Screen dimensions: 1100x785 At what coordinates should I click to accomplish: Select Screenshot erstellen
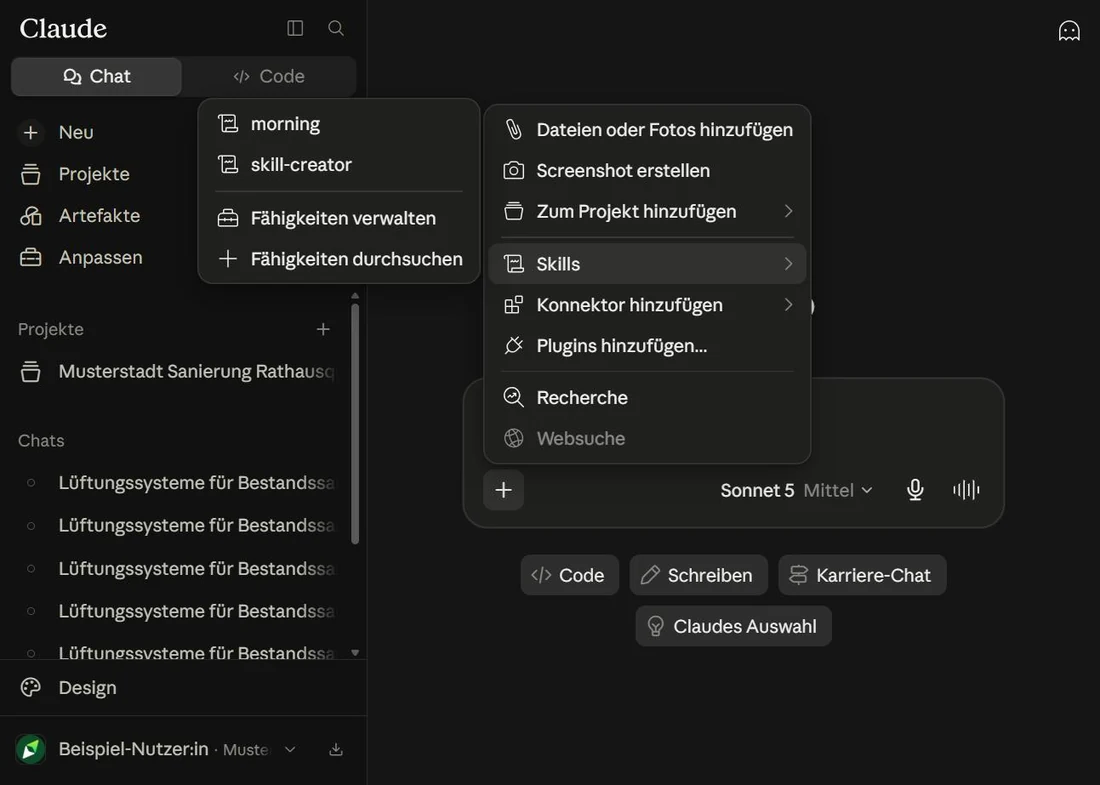[648, 170]
